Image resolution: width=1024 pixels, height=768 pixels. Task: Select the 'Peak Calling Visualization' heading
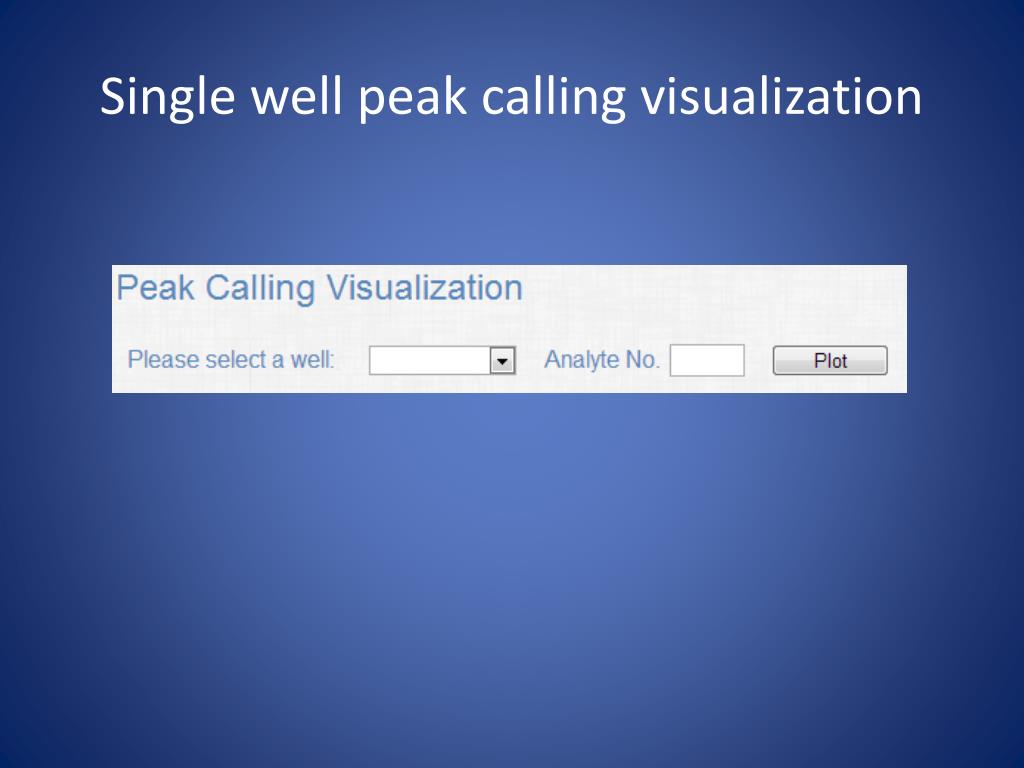(319, 288)
